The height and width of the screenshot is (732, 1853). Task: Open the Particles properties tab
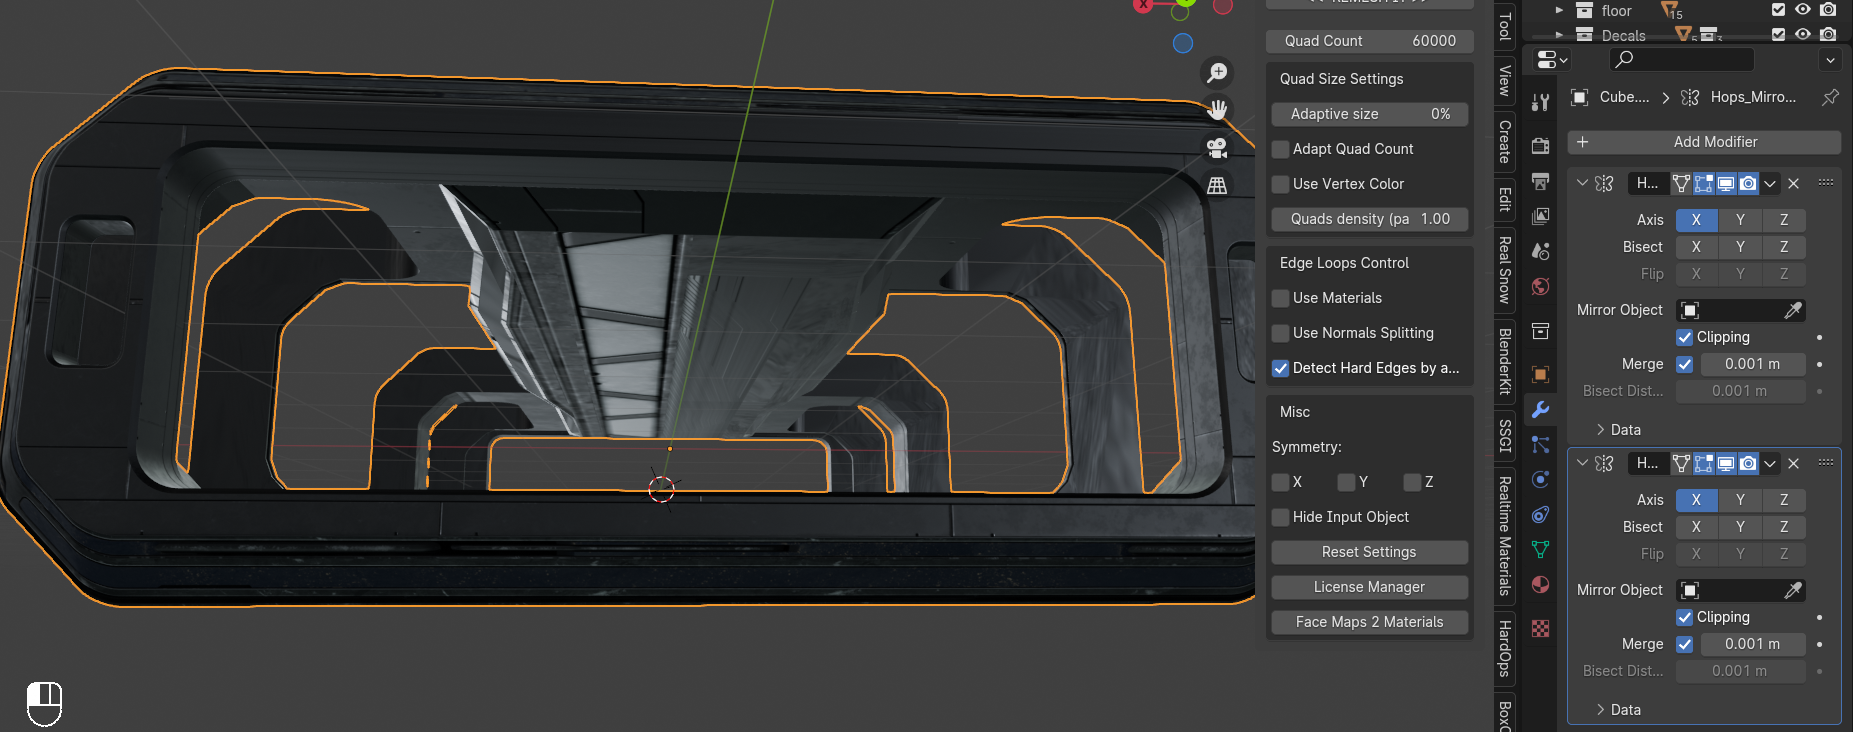(x=1540, y=444)
